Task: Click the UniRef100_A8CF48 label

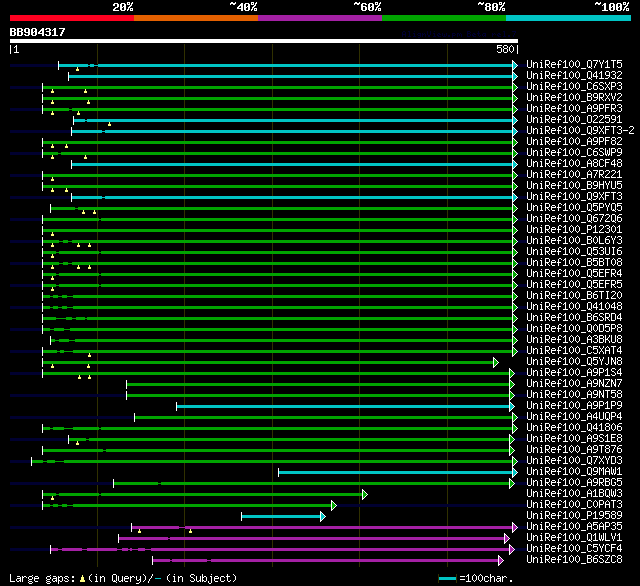Action: (x=574, y=164)
